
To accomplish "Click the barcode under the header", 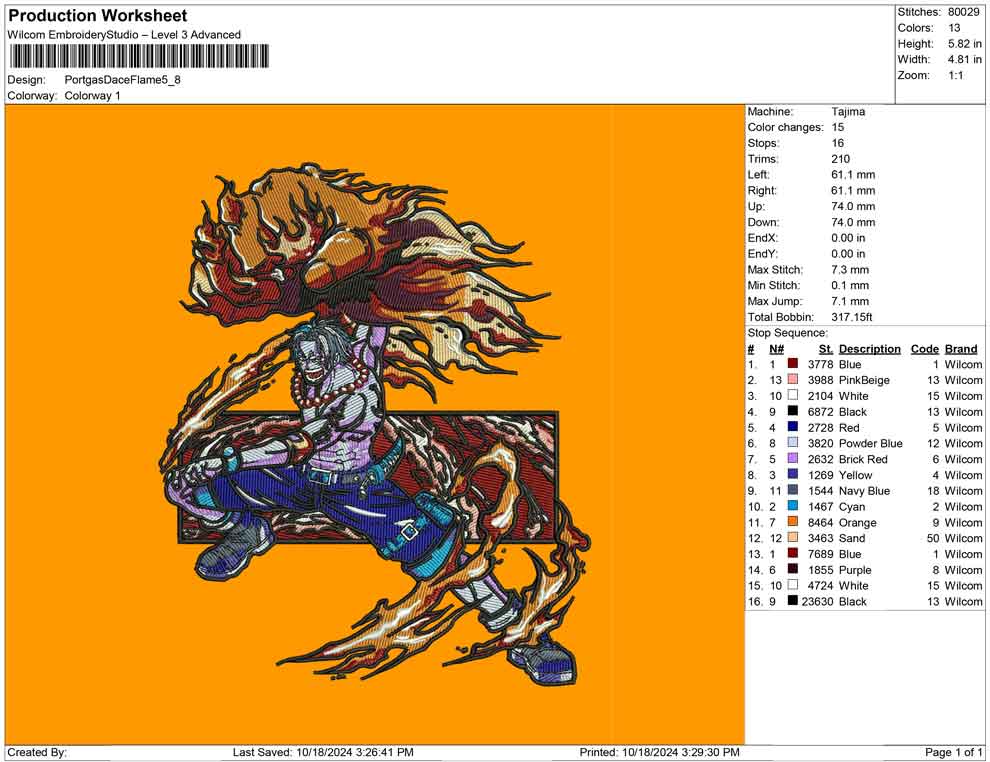I will pos(138,56).
